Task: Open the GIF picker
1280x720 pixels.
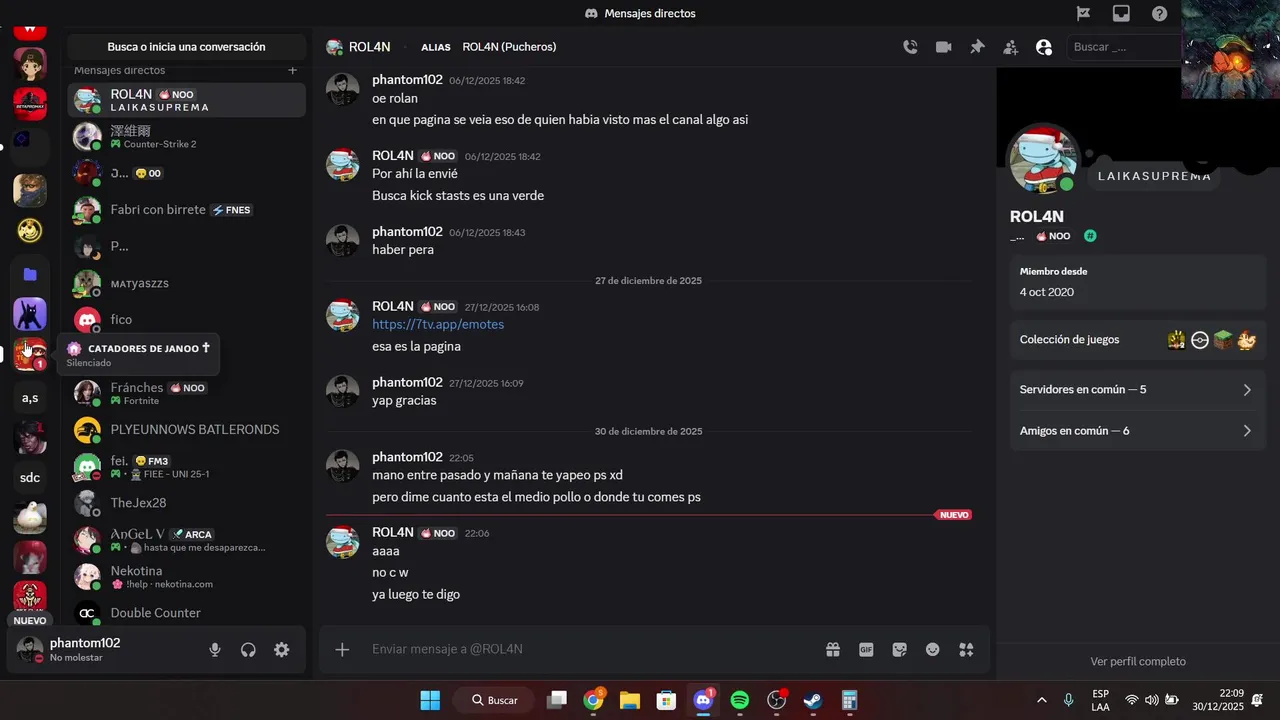Action: click(x=866, y=649)
